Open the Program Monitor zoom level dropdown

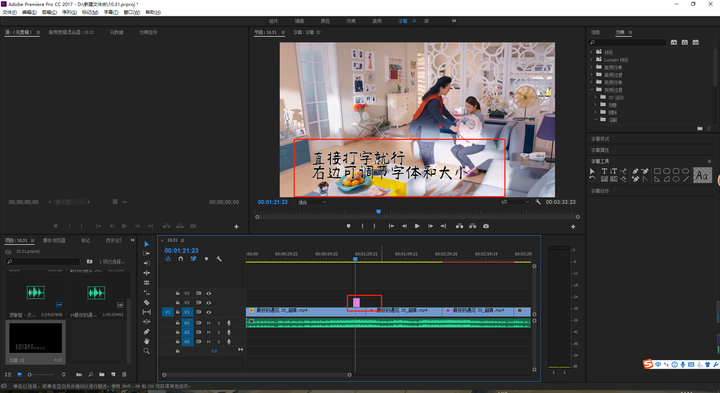tap(312, 202)
